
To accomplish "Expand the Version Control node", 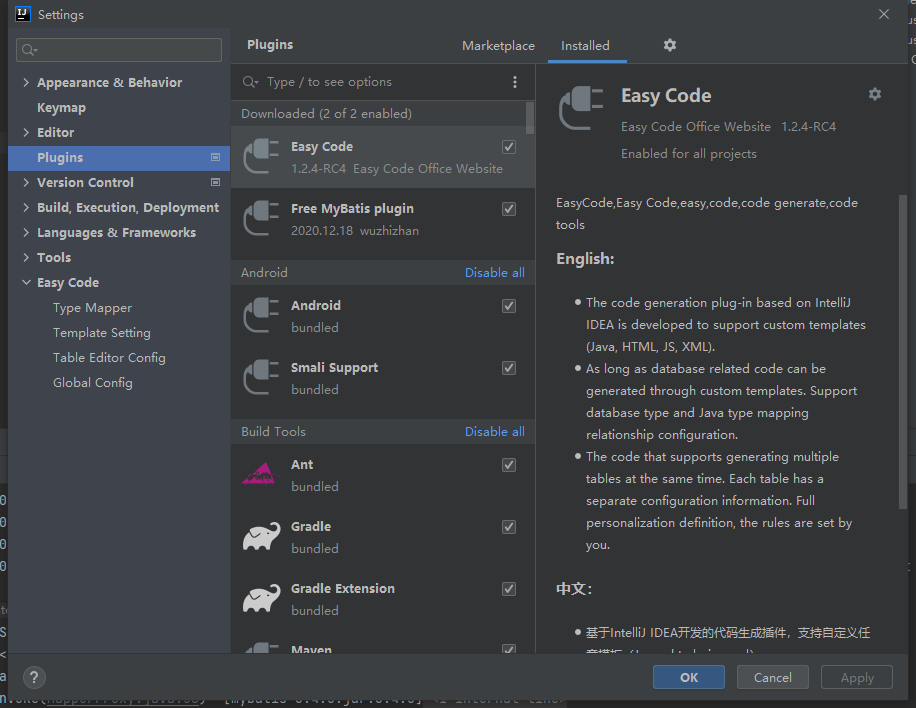I will (x=26, y=182).
